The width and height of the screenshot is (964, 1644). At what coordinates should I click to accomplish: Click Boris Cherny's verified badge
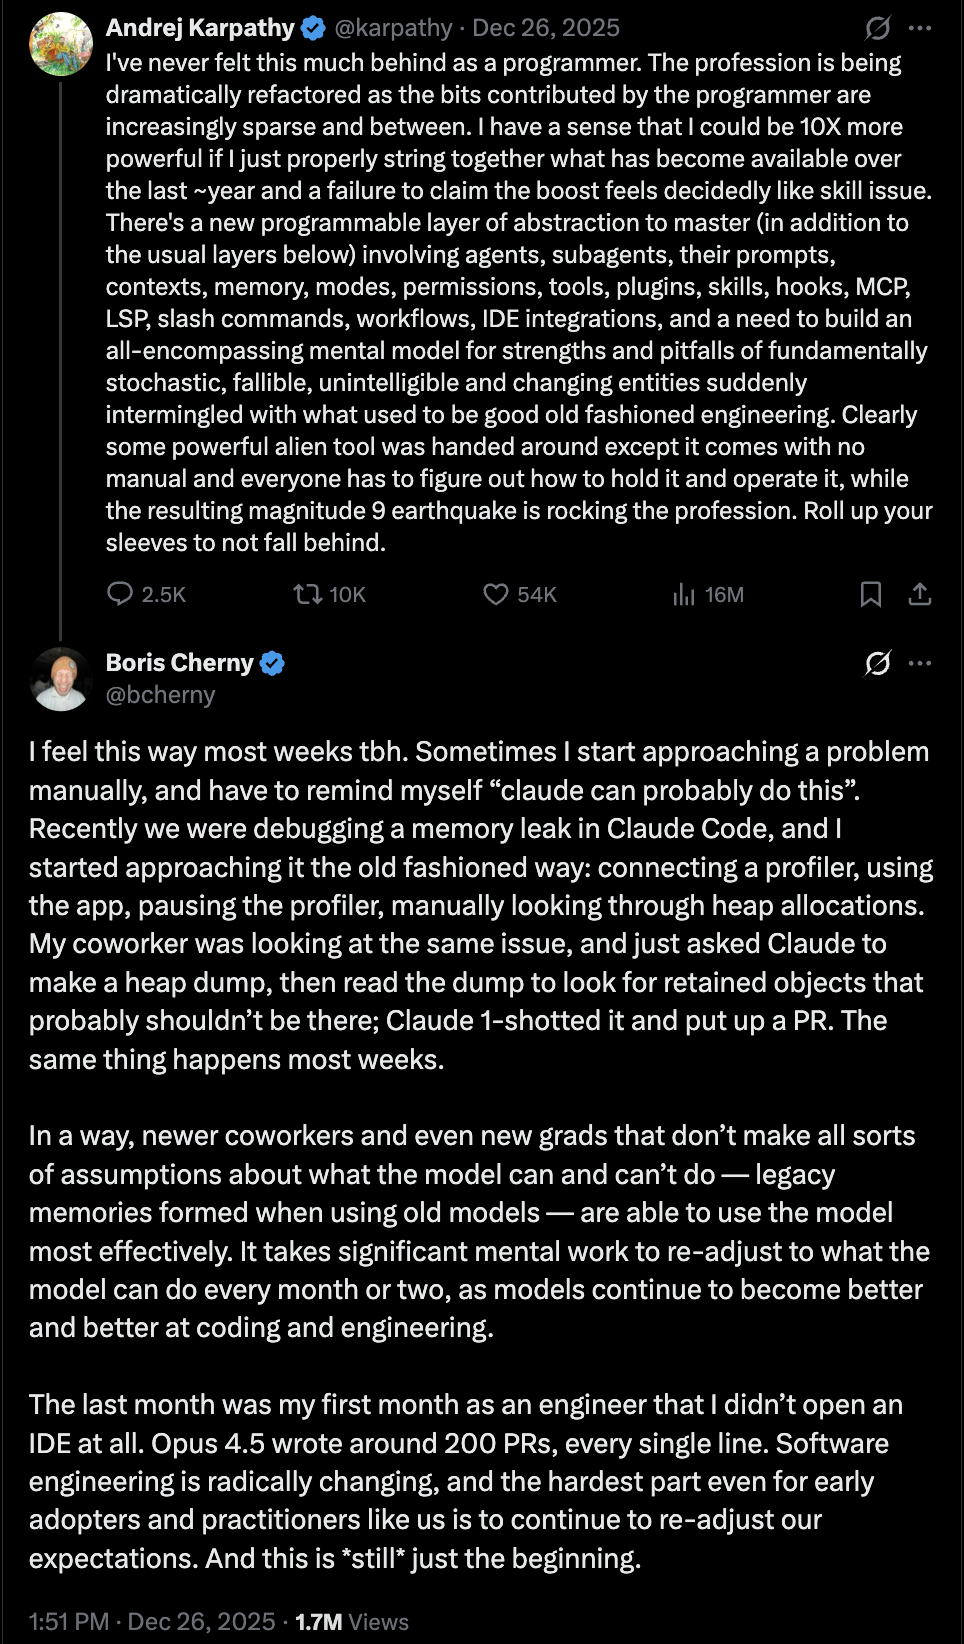(273, 662)
